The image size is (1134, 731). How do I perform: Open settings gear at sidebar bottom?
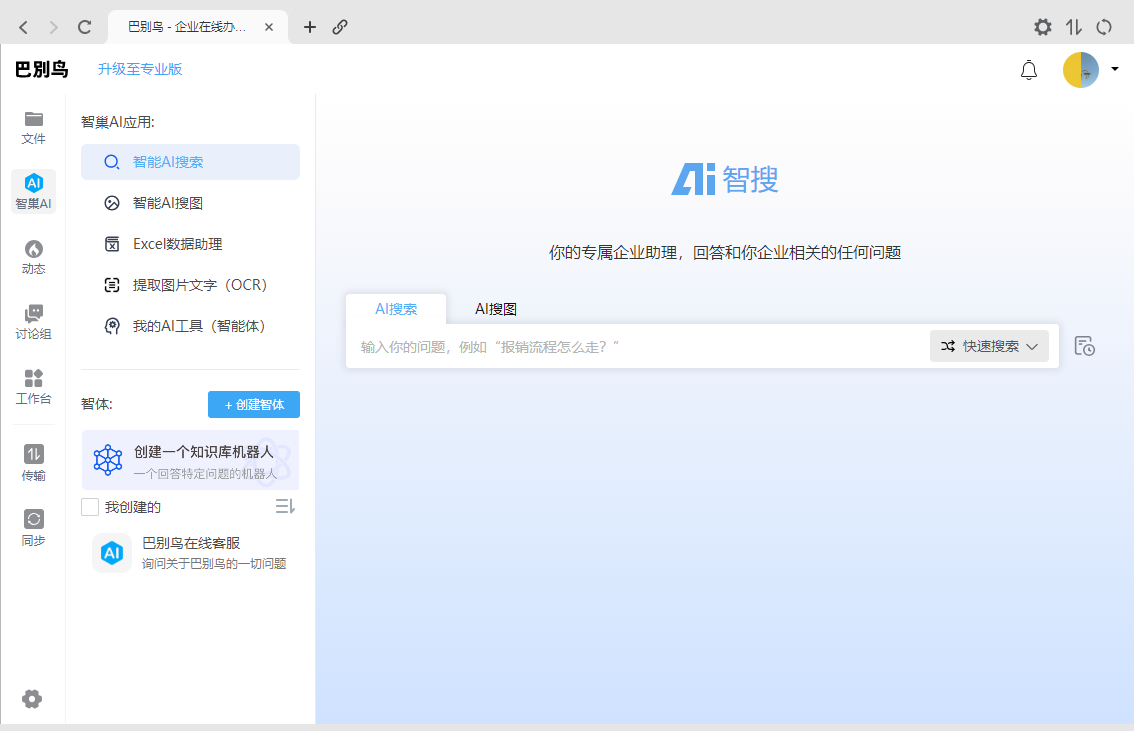point(32,698)
